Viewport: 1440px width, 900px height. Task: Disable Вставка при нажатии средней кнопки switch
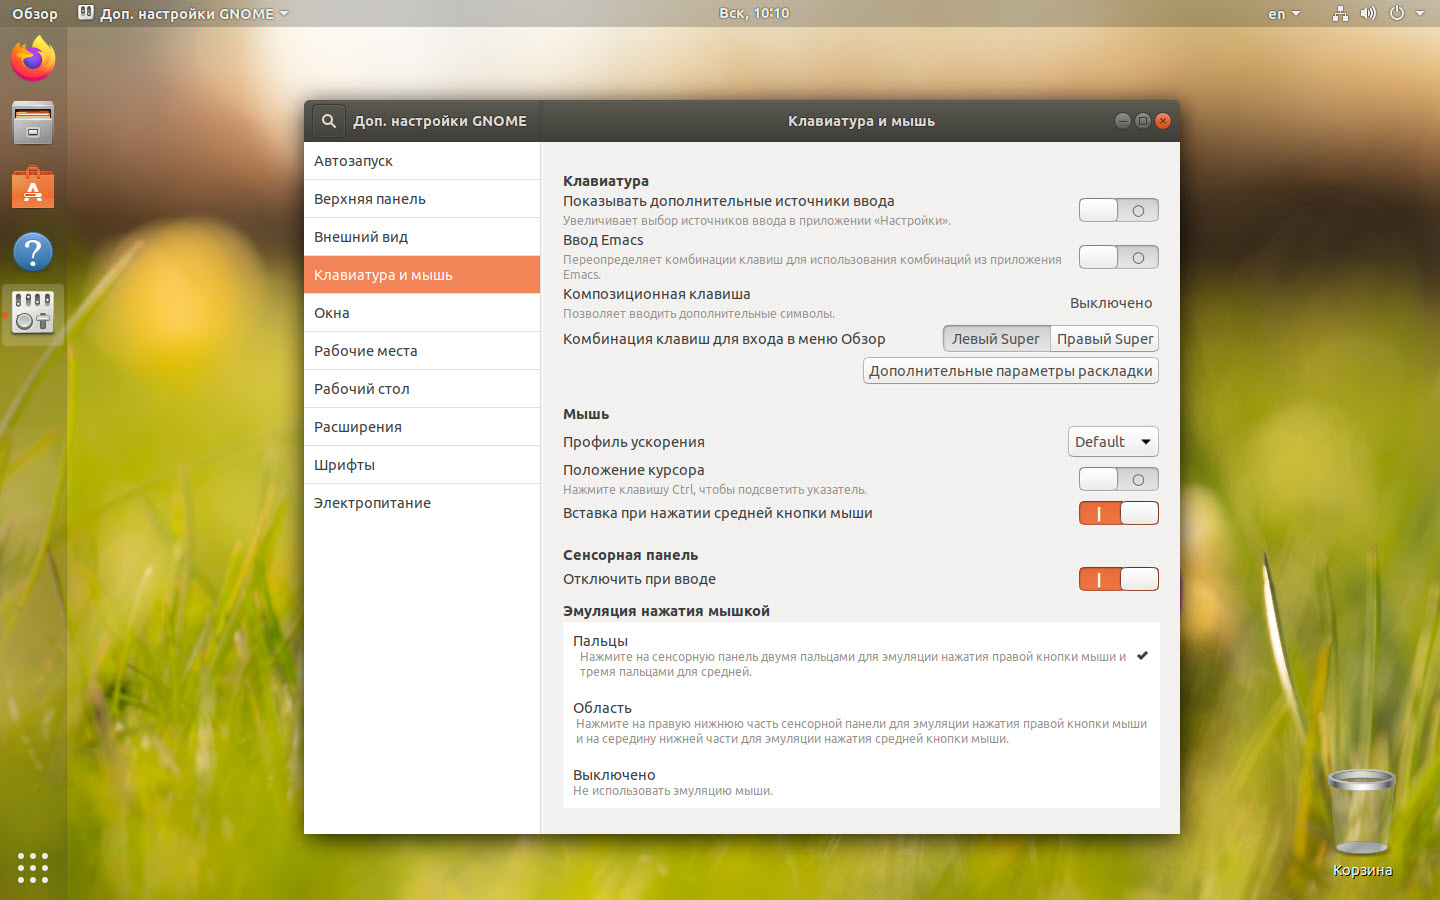[x=1118, y=513]
